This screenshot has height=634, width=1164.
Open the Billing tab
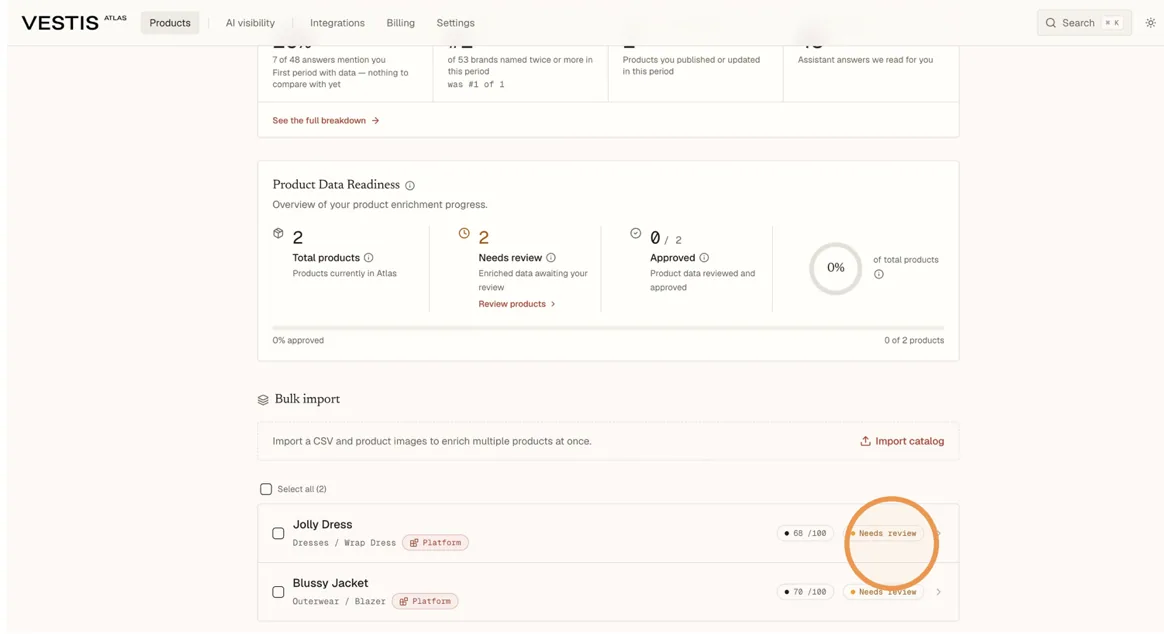tap(400, 23)
